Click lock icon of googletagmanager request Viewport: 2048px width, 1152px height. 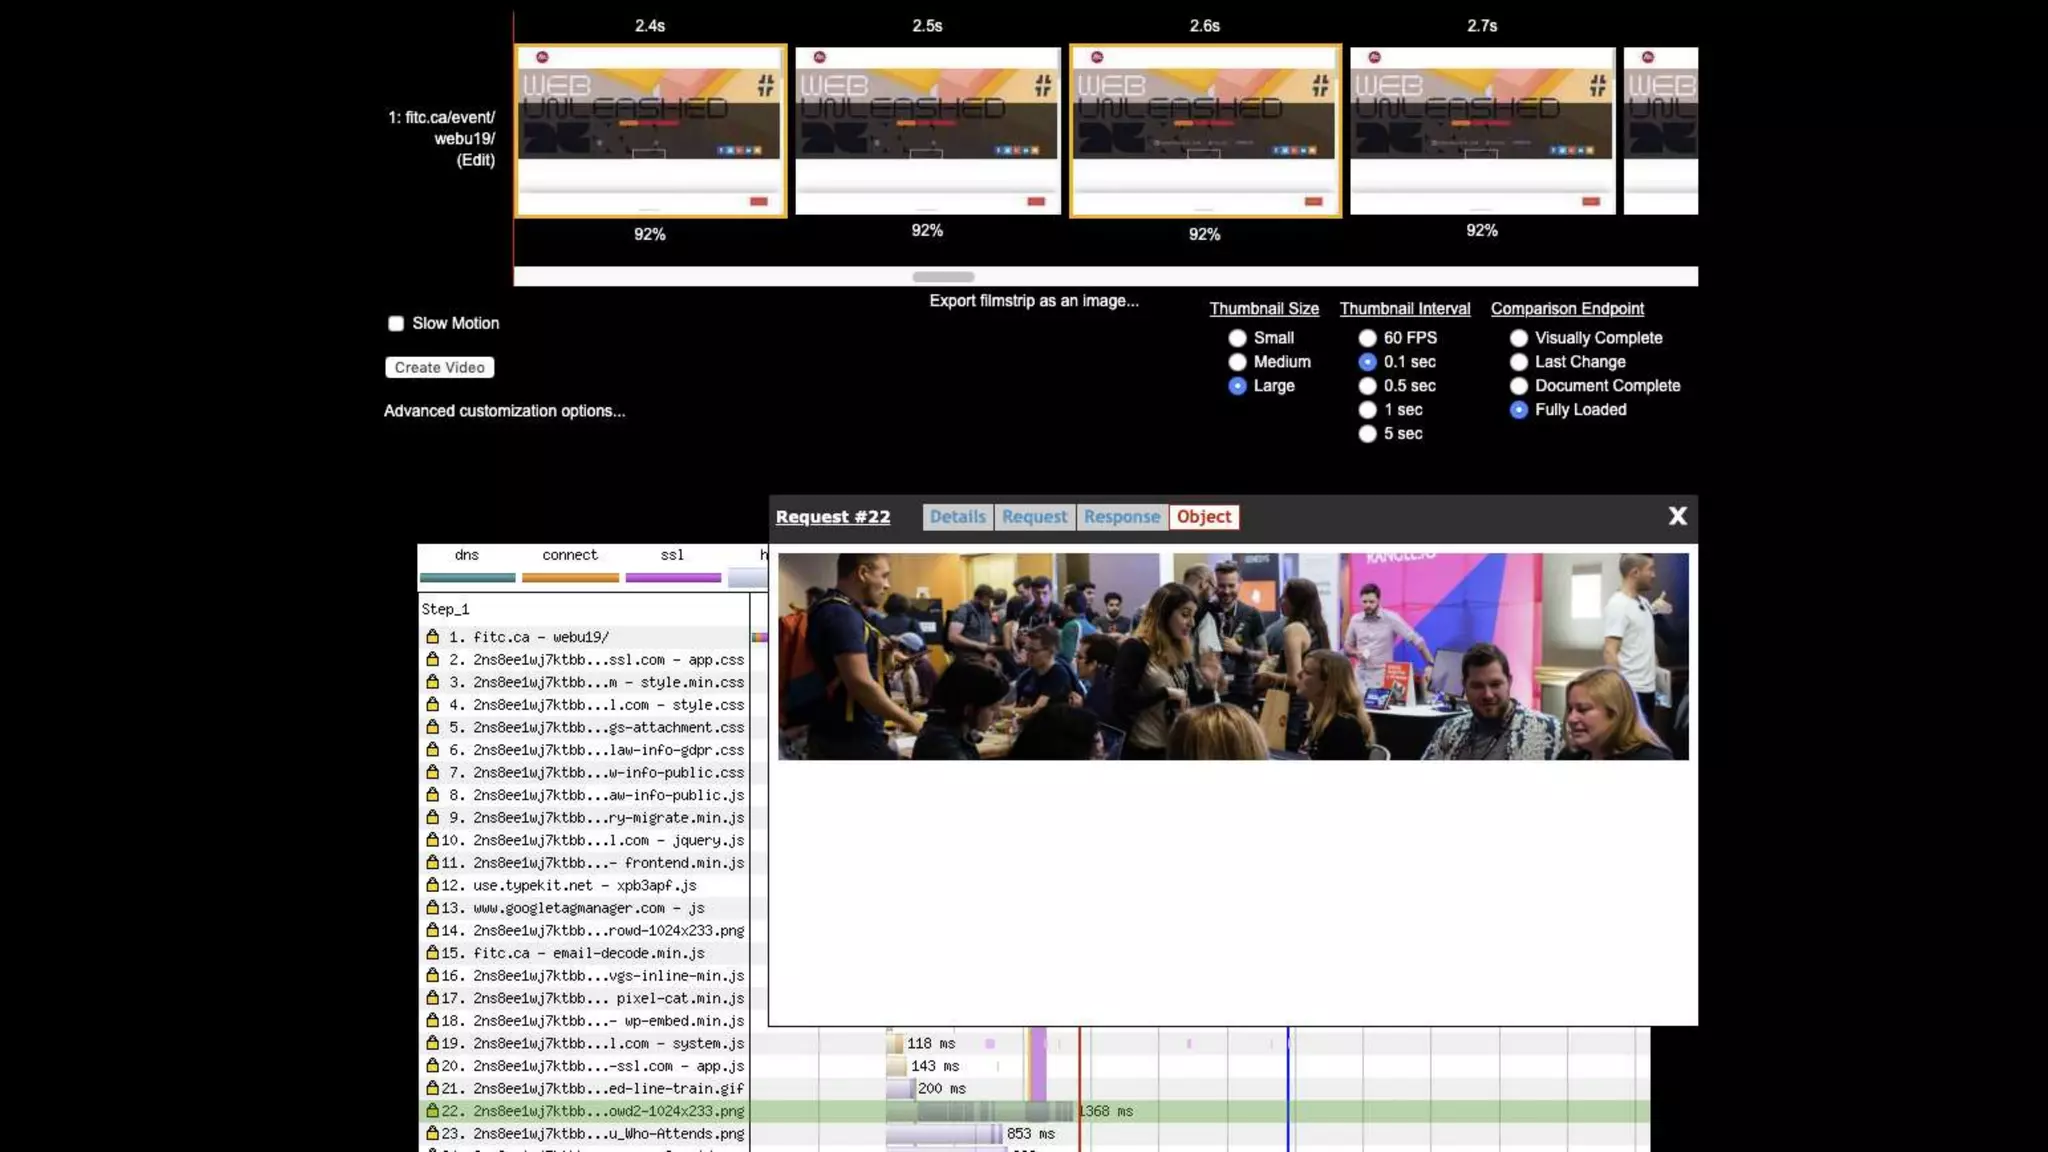tap(432, 908)
